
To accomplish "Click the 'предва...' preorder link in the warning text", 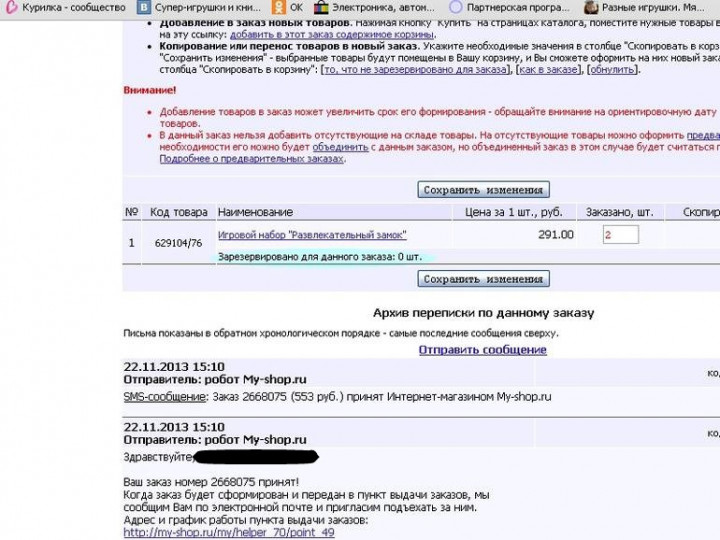I will tap(703, 136).
